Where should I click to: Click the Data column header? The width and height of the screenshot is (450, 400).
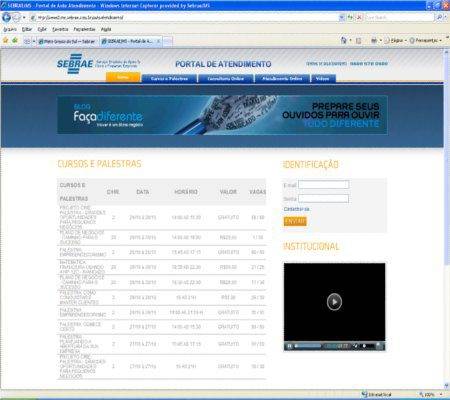[143, 192]
